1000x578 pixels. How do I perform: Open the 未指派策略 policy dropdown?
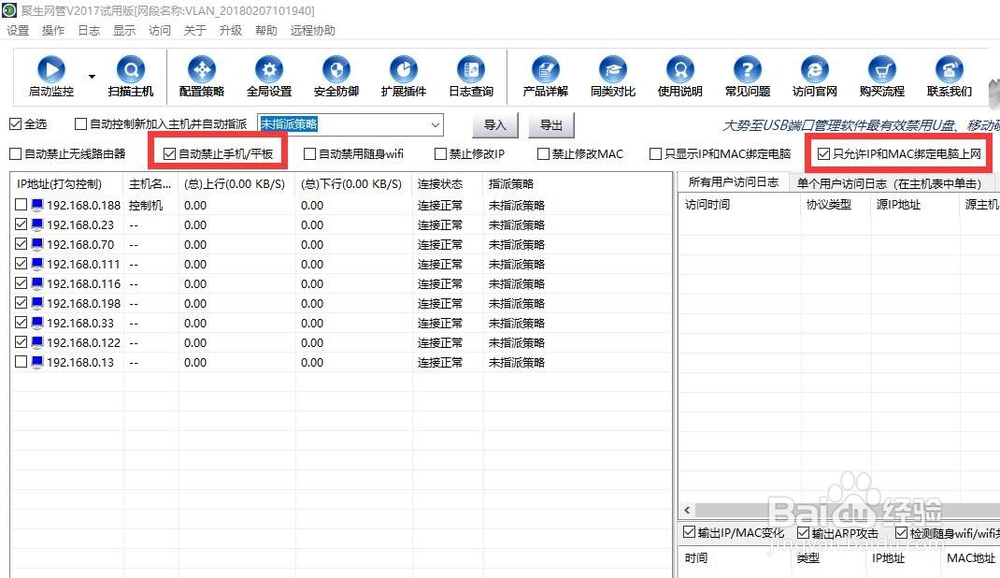434,124
